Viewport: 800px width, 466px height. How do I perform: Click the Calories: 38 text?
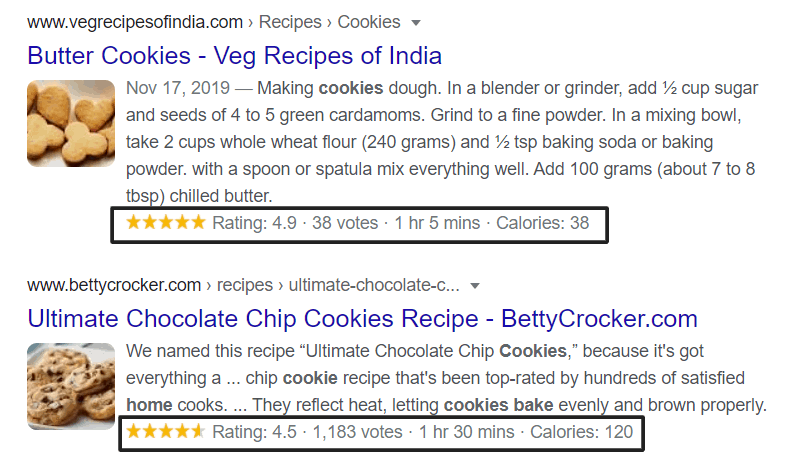point(543,223)
